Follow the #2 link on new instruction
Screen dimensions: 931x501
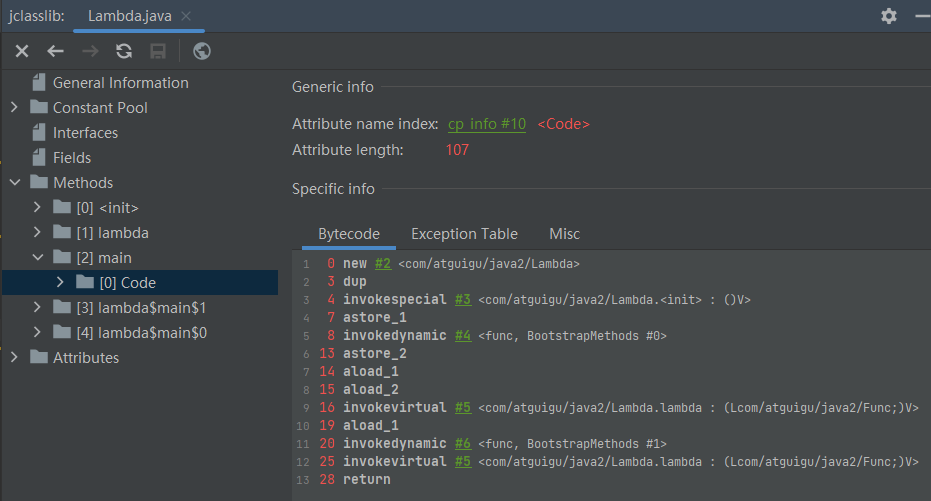point(383,264)
